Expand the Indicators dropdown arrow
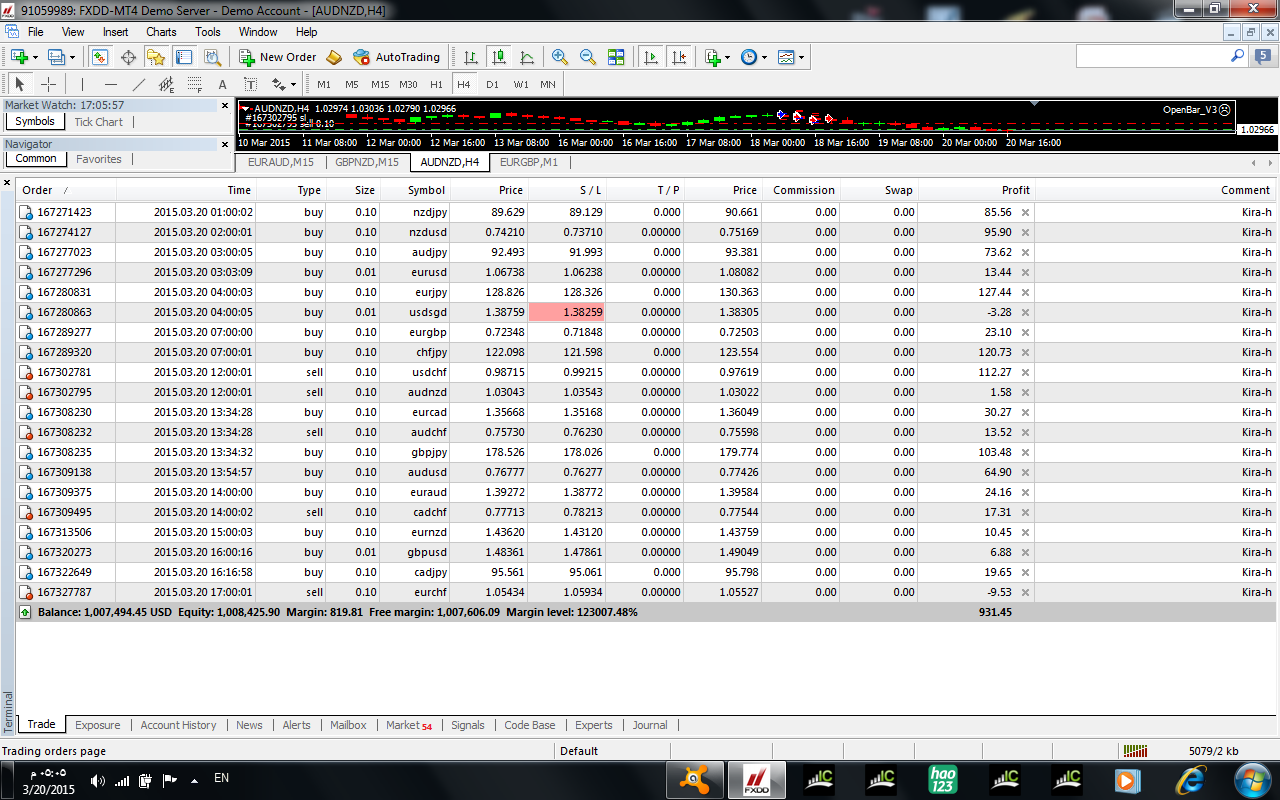This screenshot has width=1280, height=800. [x=728, y=57]
